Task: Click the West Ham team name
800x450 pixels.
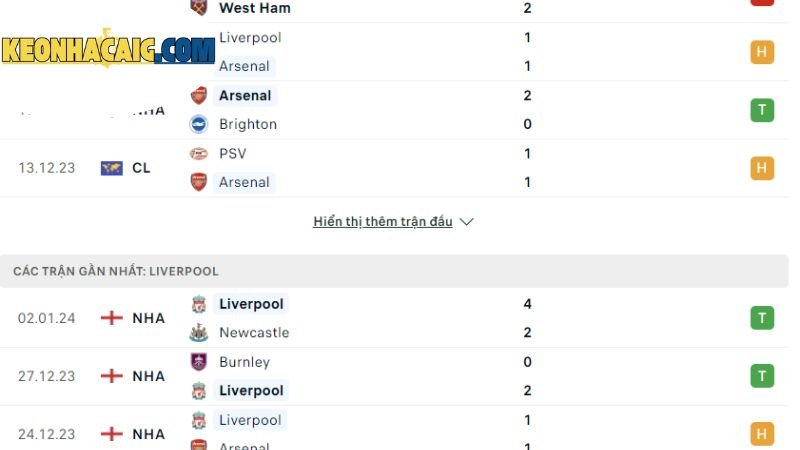Action: (255, 8)
